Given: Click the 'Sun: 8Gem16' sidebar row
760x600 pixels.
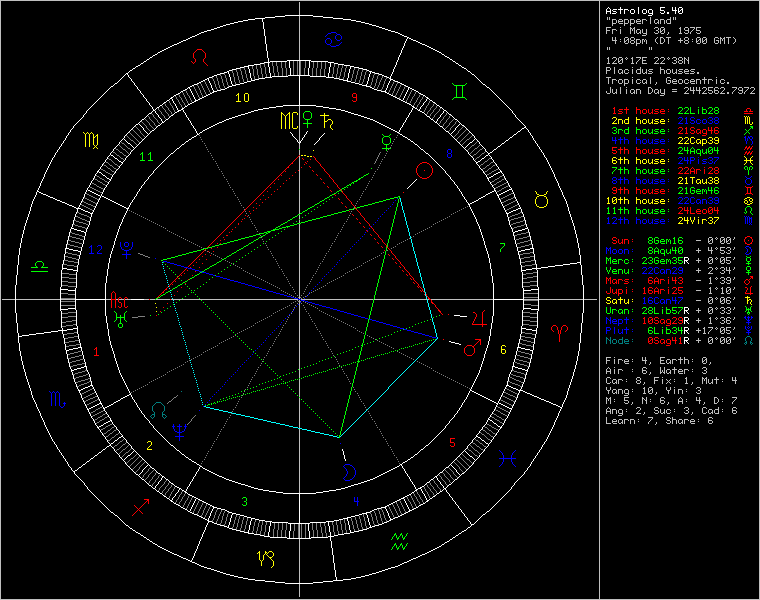Looking at the screenshot, I should pyautogui.click(x=680, y=241).
